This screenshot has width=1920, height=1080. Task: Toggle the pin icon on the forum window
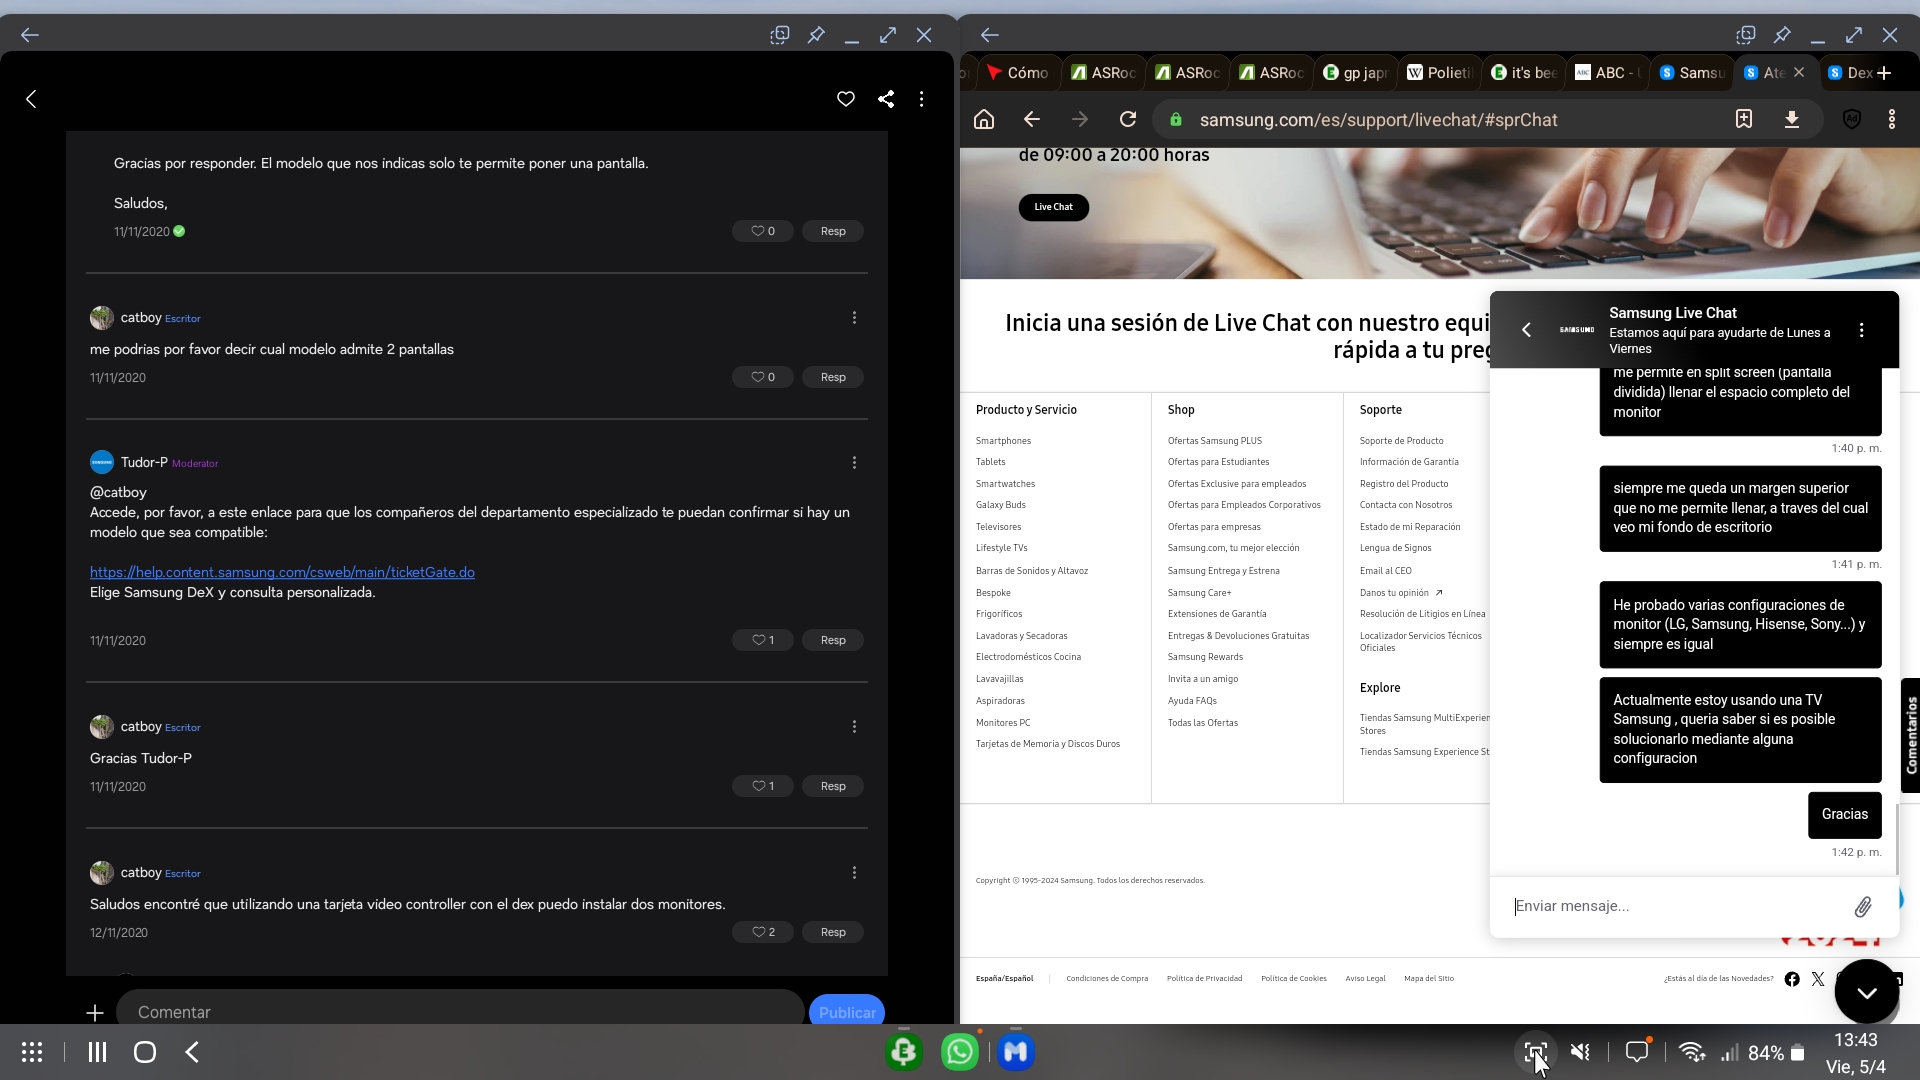click(x=816, y=35)
